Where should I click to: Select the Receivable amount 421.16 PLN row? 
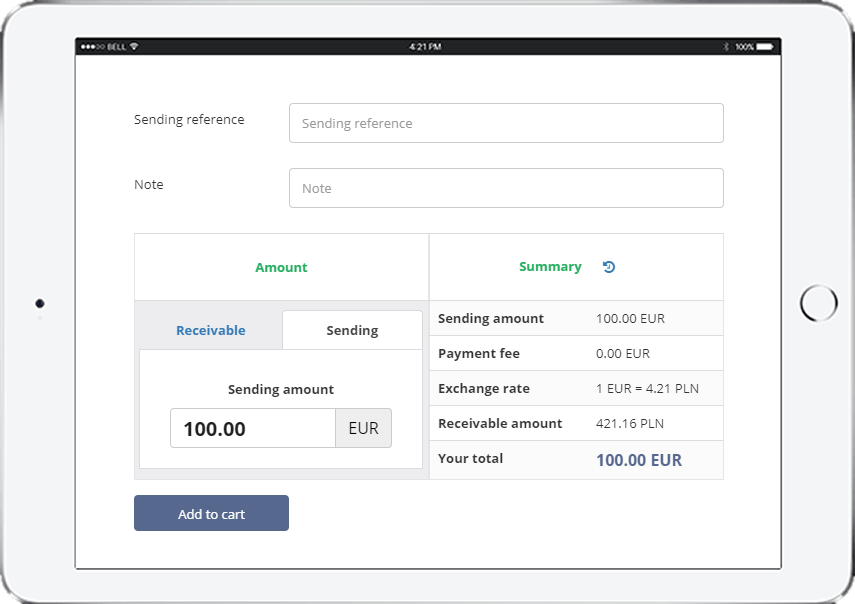tap(576, 423)
